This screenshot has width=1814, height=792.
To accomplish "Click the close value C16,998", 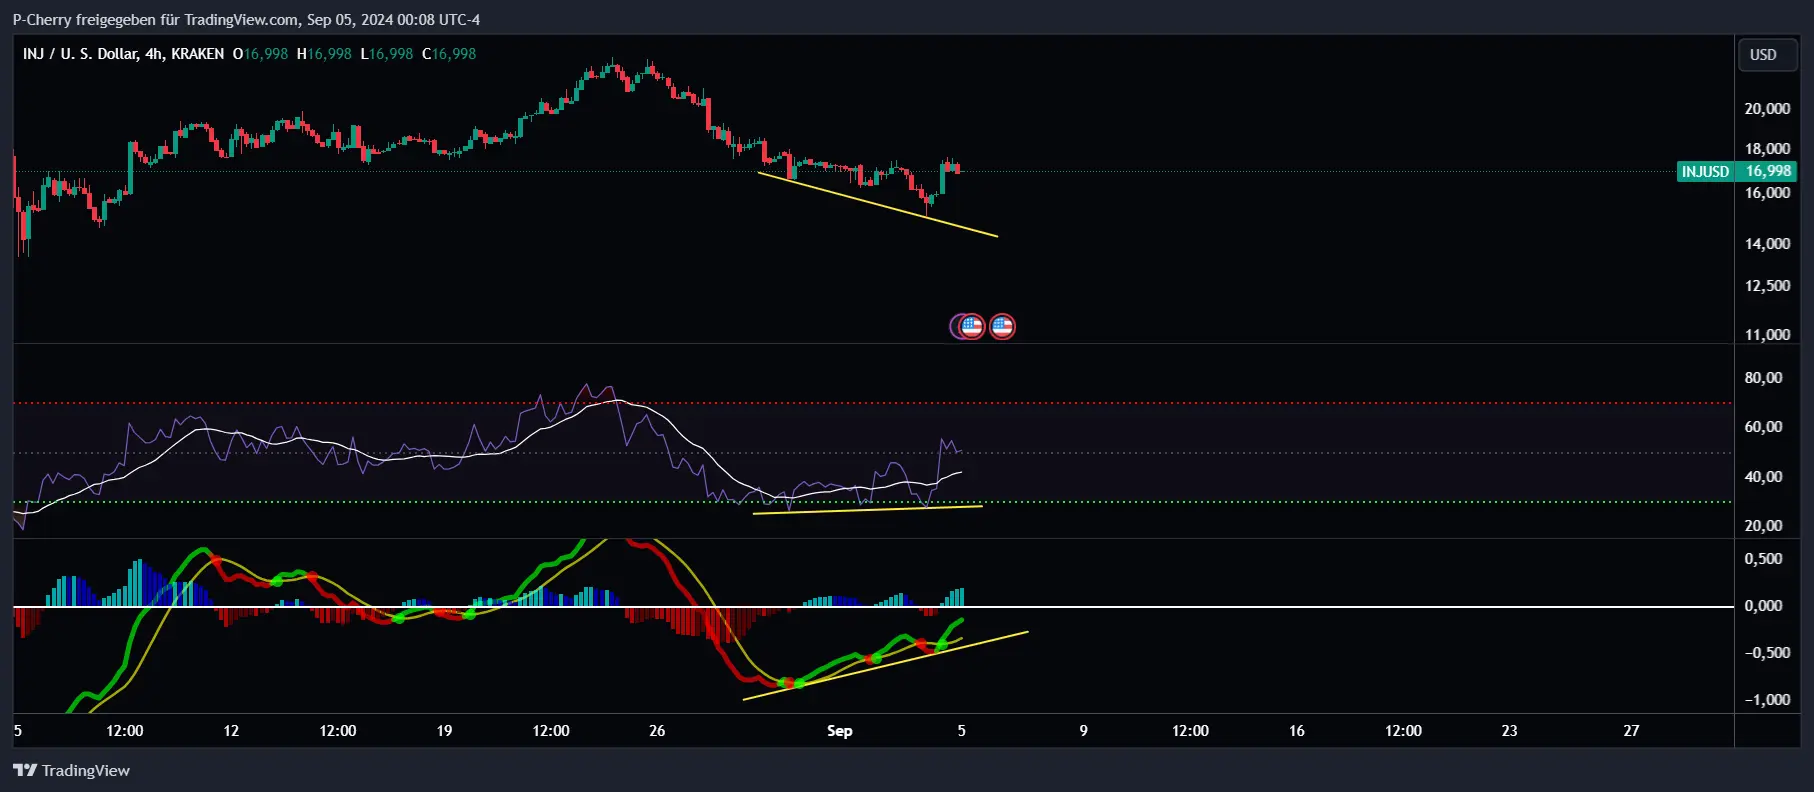I will point(449,54).
